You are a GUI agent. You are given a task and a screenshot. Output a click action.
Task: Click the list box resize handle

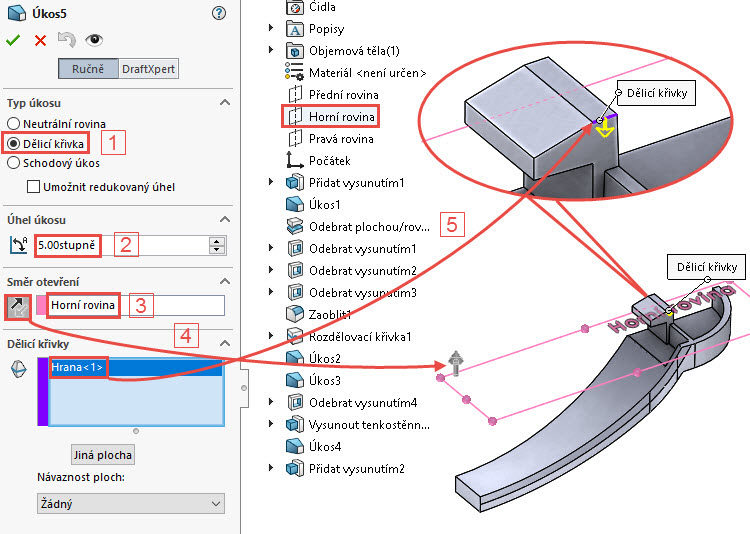click(136, 431)
